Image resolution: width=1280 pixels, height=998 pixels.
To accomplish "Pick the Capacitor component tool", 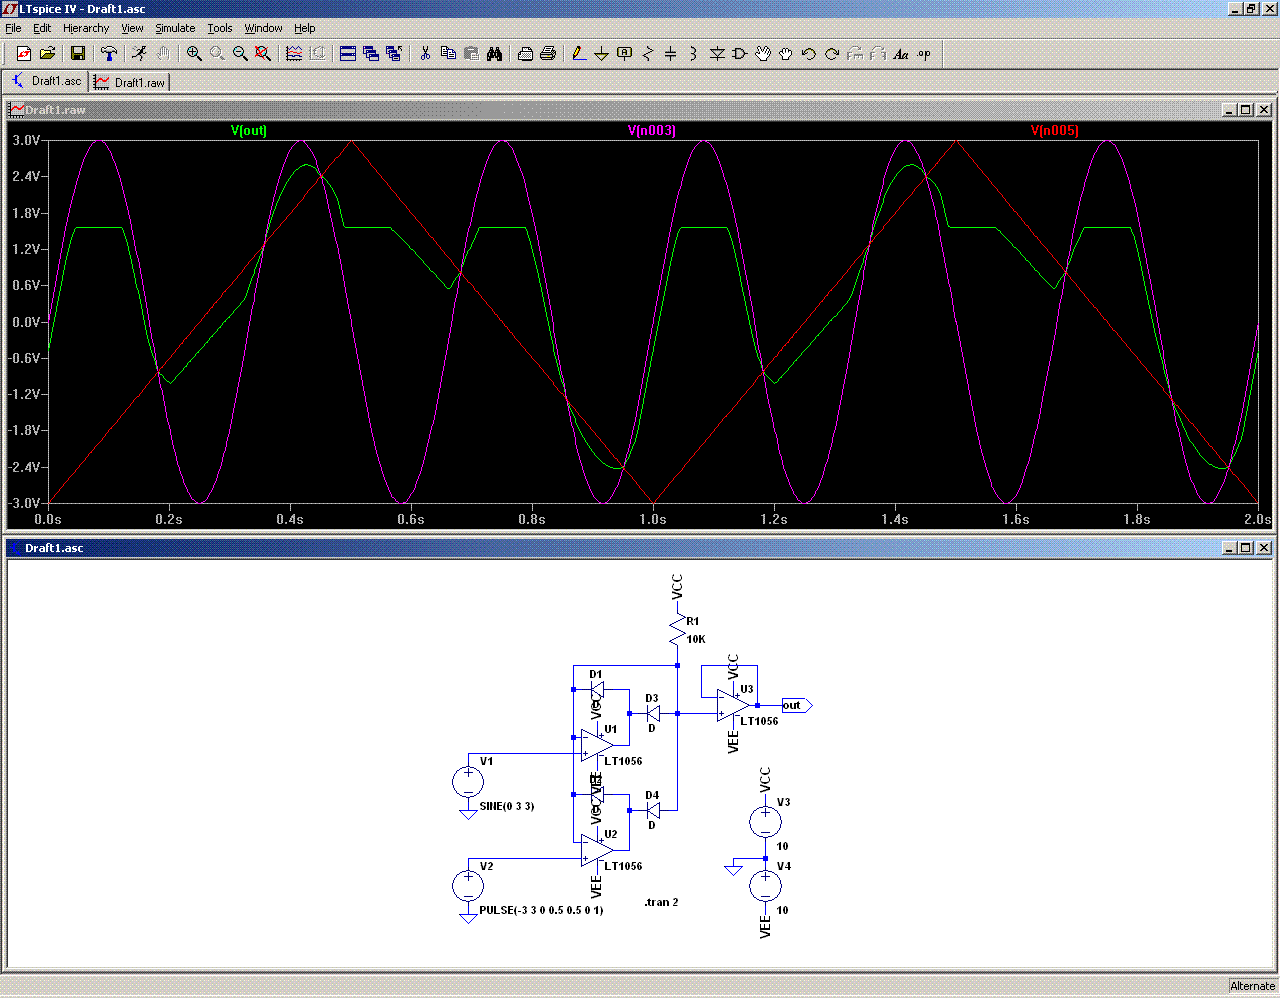I will point(670,54).
